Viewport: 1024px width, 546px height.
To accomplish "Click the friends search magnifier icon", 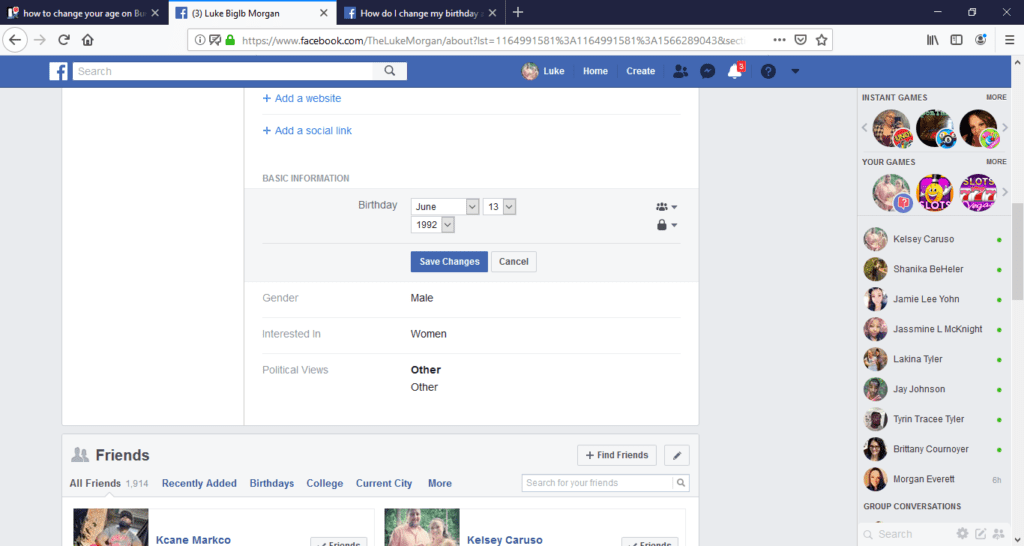I will pos(680,483).
